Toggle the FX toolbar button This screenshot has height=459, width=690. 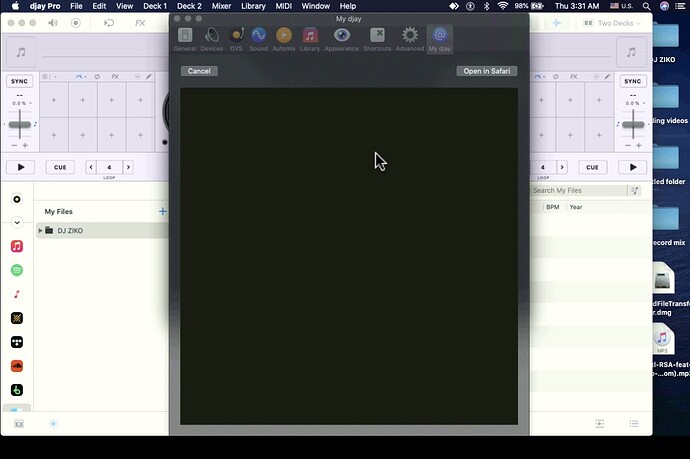(x=140, y=23)
